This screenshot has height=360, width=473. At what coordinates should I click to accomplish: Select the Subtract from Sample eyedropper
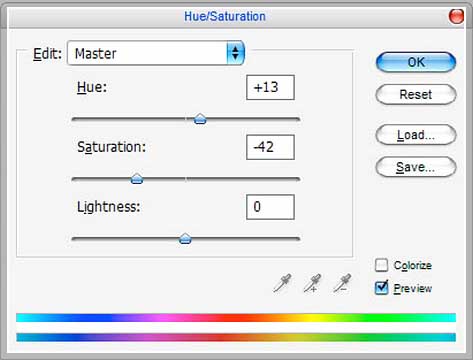point(342,283)
